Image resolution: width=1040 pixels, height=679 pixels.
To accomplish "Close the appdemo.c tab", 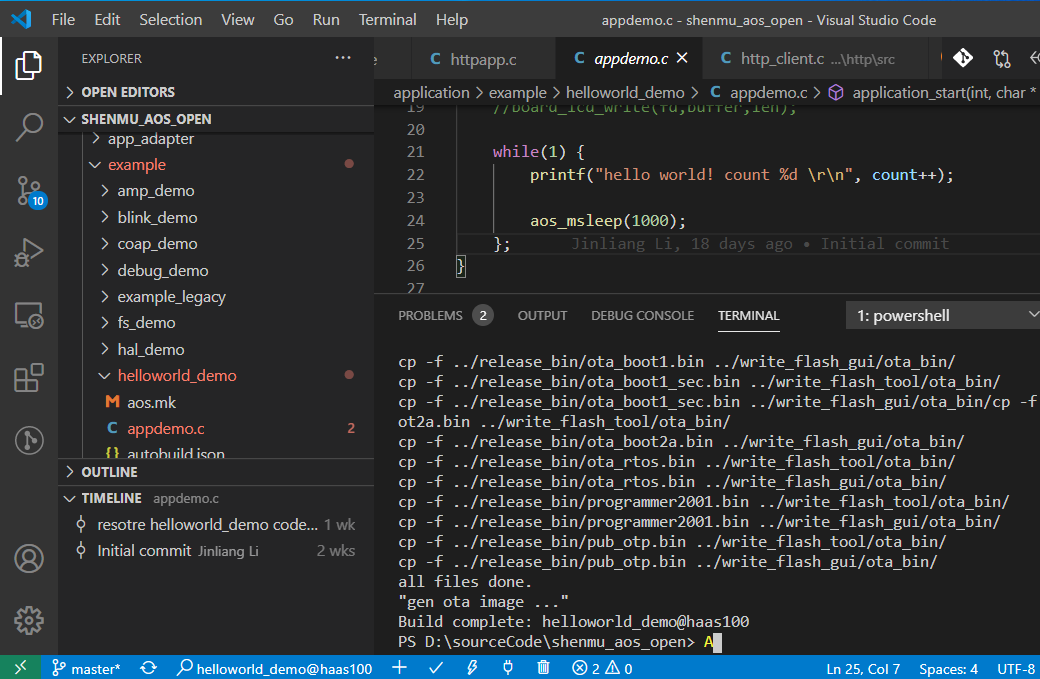I will (x=682, y=58).
